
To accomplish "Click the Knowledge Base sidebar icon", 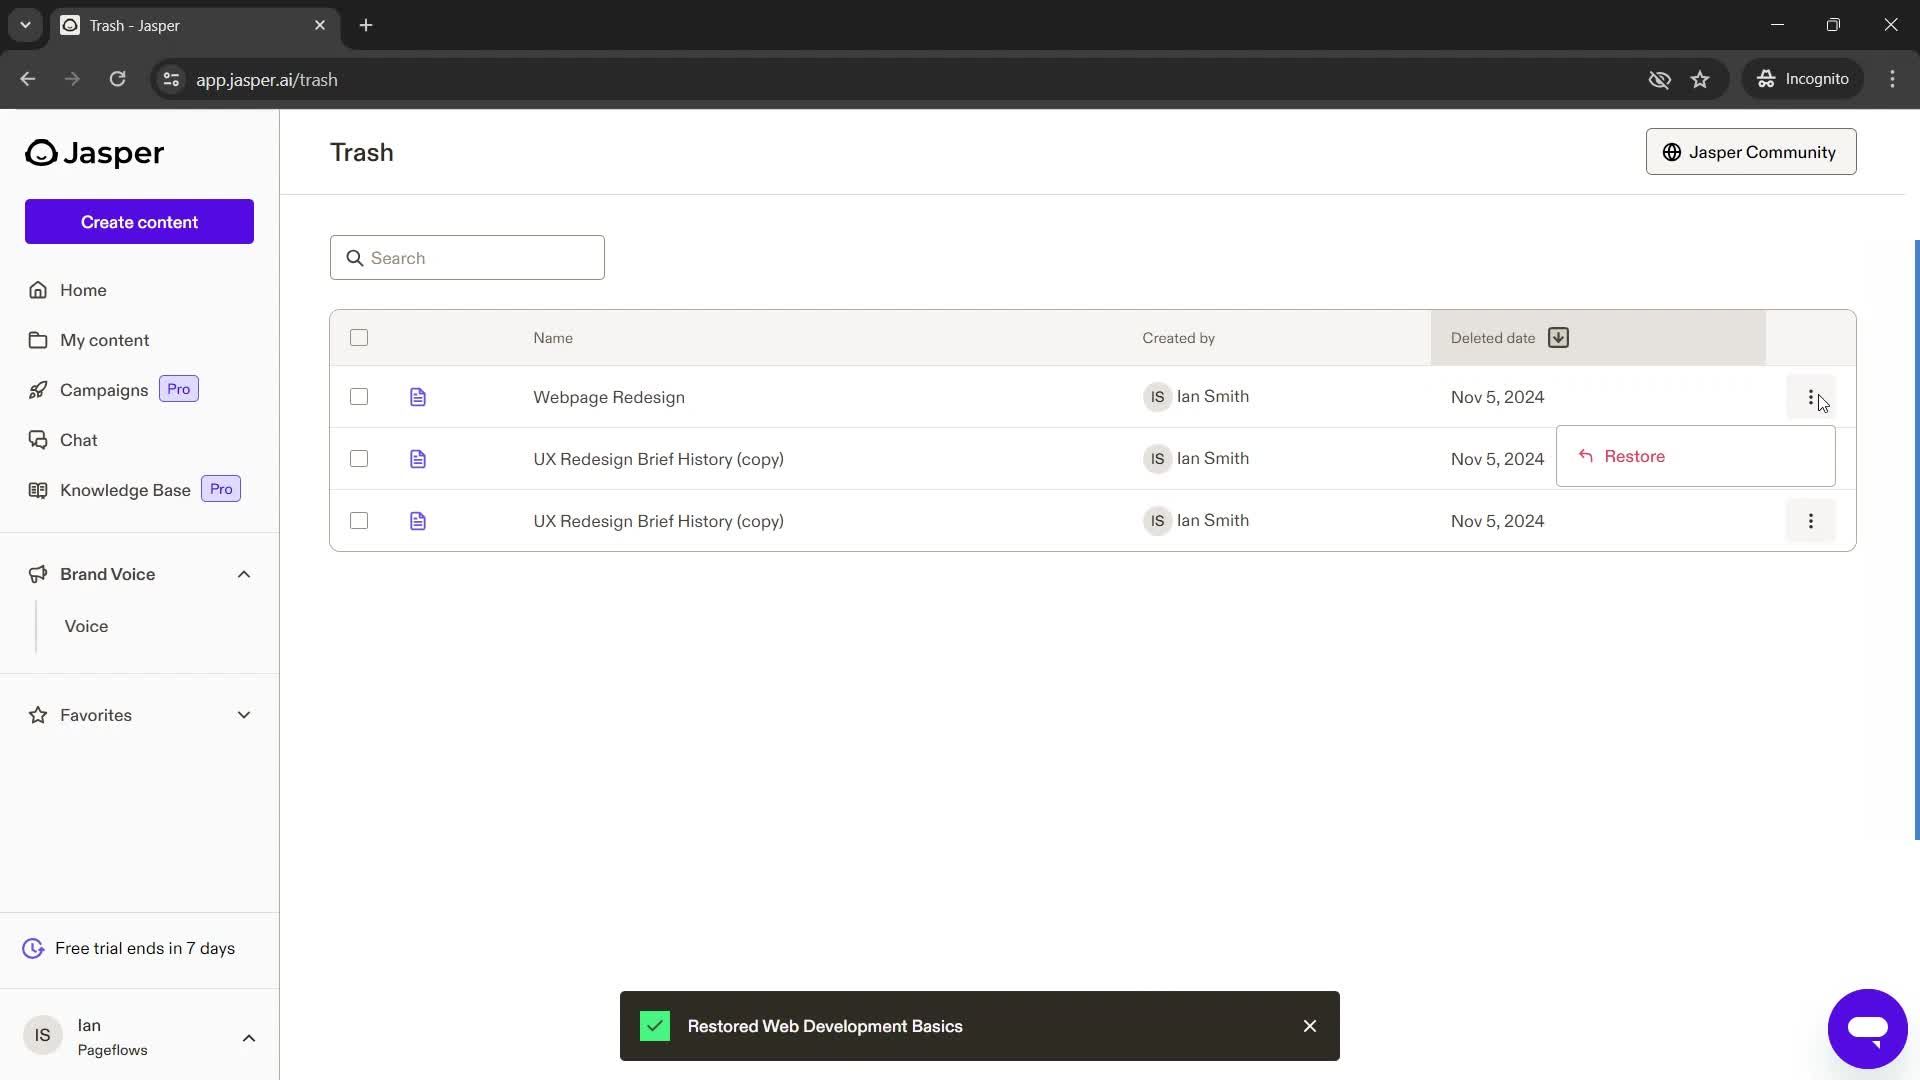I will [x=38, y=489].
